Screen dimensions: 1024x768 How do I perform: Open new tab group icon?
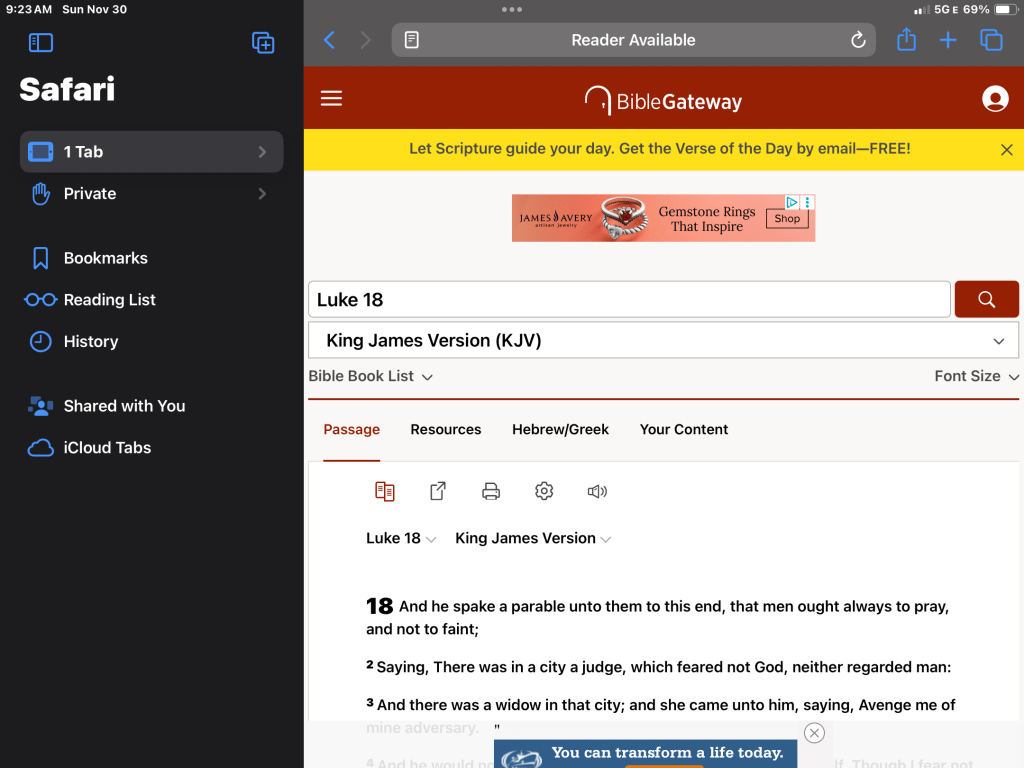262,42
